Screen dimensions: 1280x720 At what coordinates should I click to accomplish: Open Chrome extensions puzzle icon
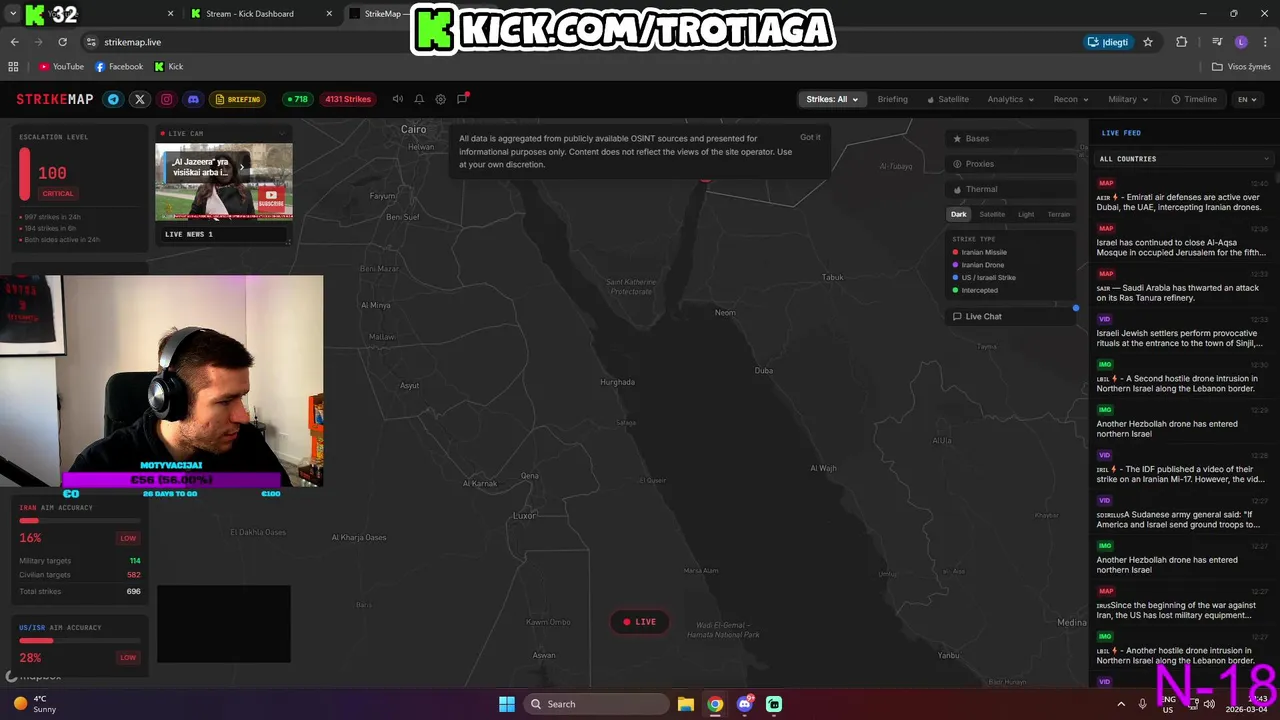tap(1182, 42)
